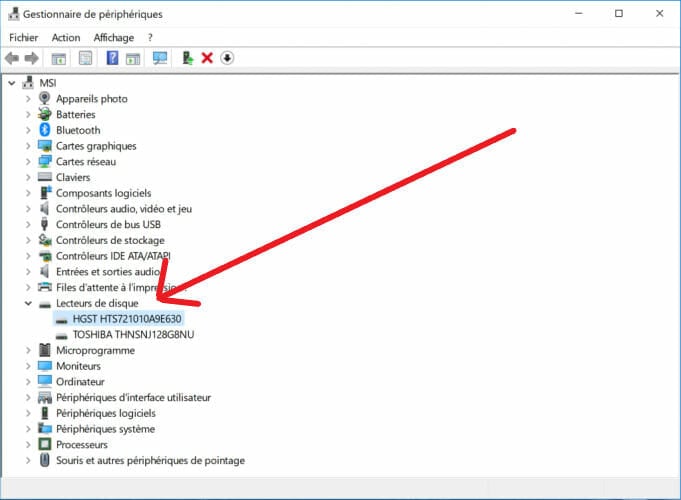Click the red X uninstall device icon
Image resolution: width=681 pixels, height=500 pixels.
tap(207, 58)
